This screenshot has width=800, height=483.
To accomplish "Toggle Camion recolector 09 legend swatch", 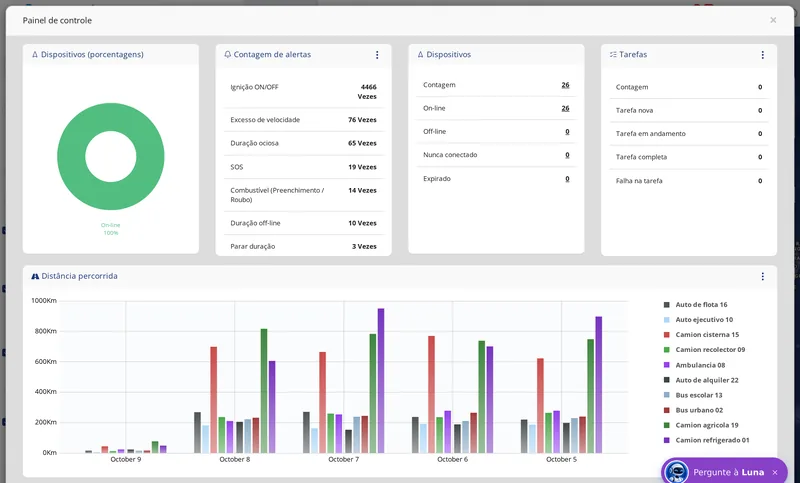I will 666,350.
